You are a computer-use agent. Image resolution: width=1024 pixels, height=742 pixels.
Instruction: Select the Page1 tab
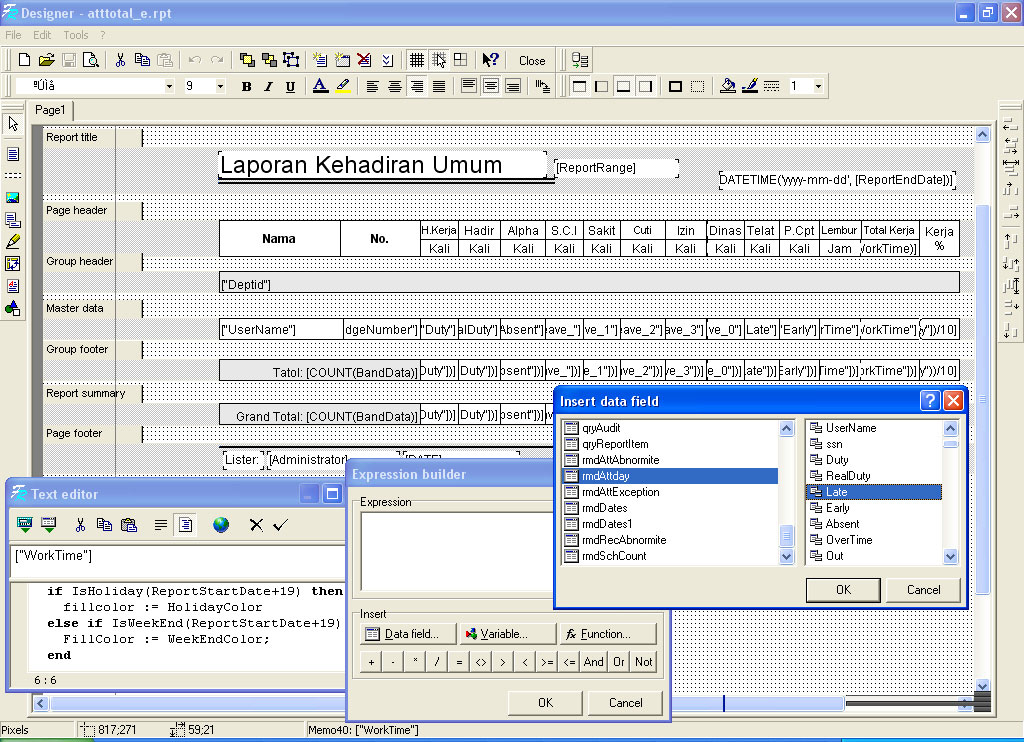pos(50,110)
